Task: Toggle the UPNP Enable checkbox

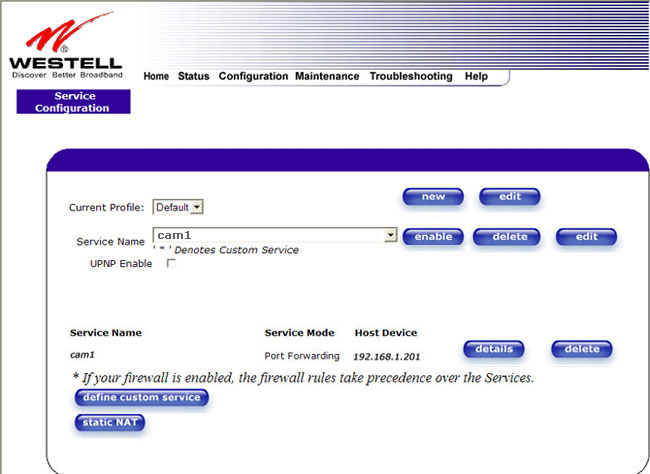Action: point(171,263)
